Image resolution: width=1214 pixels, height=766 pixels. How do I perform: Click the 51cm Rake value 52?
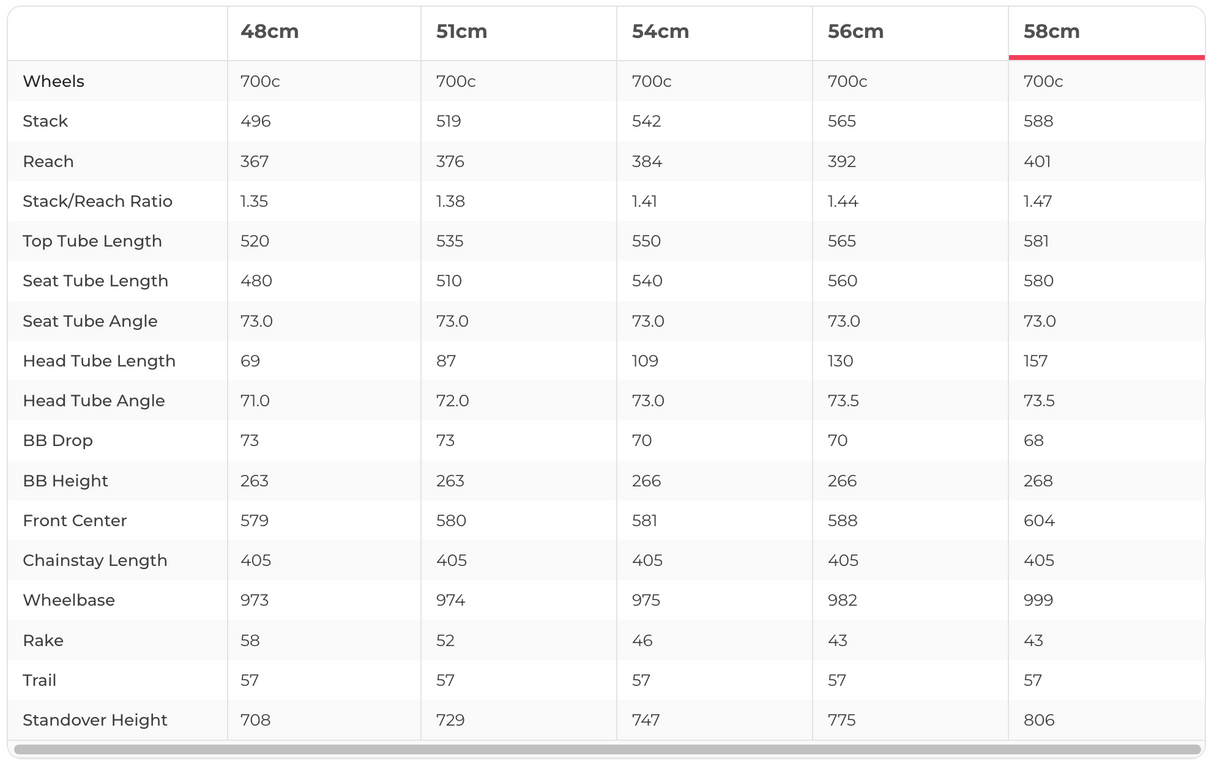click(x=445, y=640)
